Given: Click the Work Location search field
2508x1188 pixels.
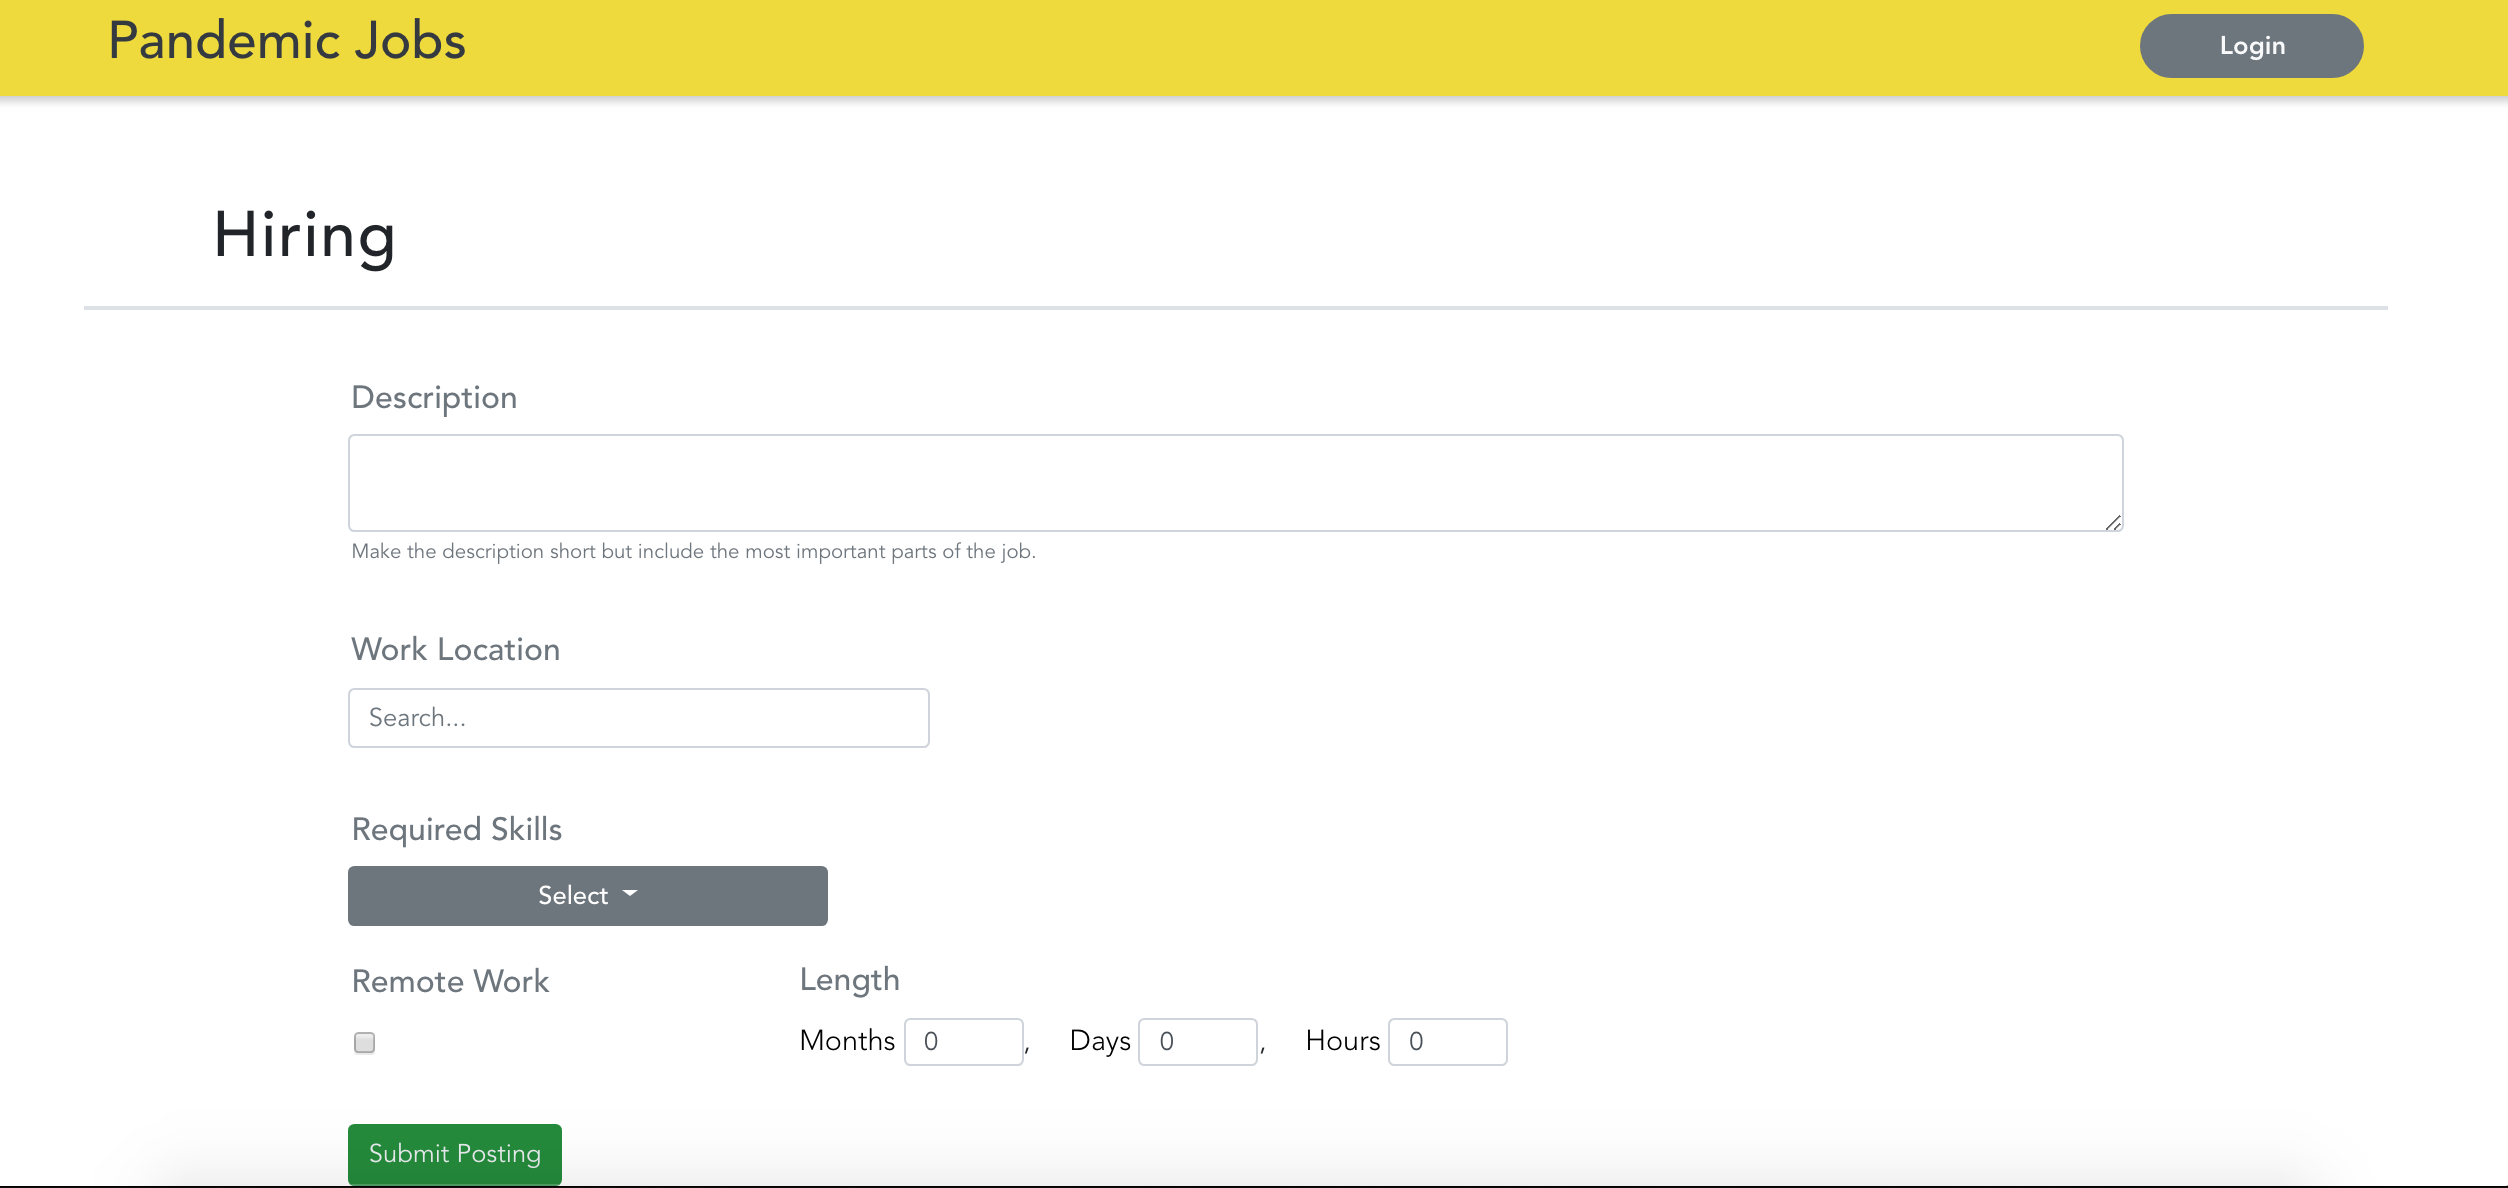Looking at the screenshot, I should (638, 717).
